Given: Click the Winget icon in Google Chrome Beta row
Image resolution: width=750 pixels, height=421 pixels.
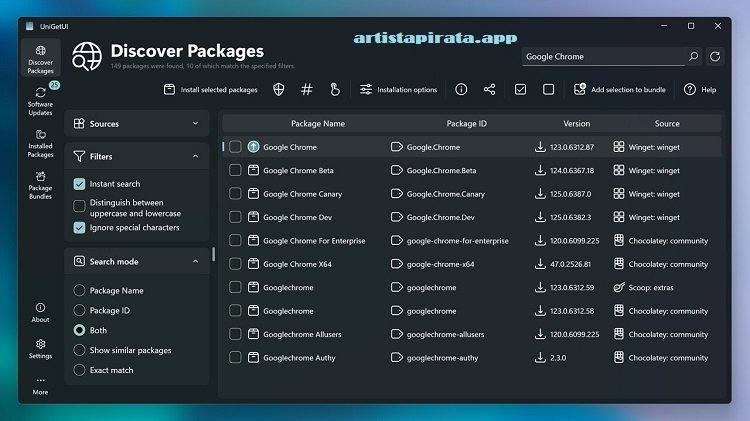Looking at the screenshot, I should [619, 170].
